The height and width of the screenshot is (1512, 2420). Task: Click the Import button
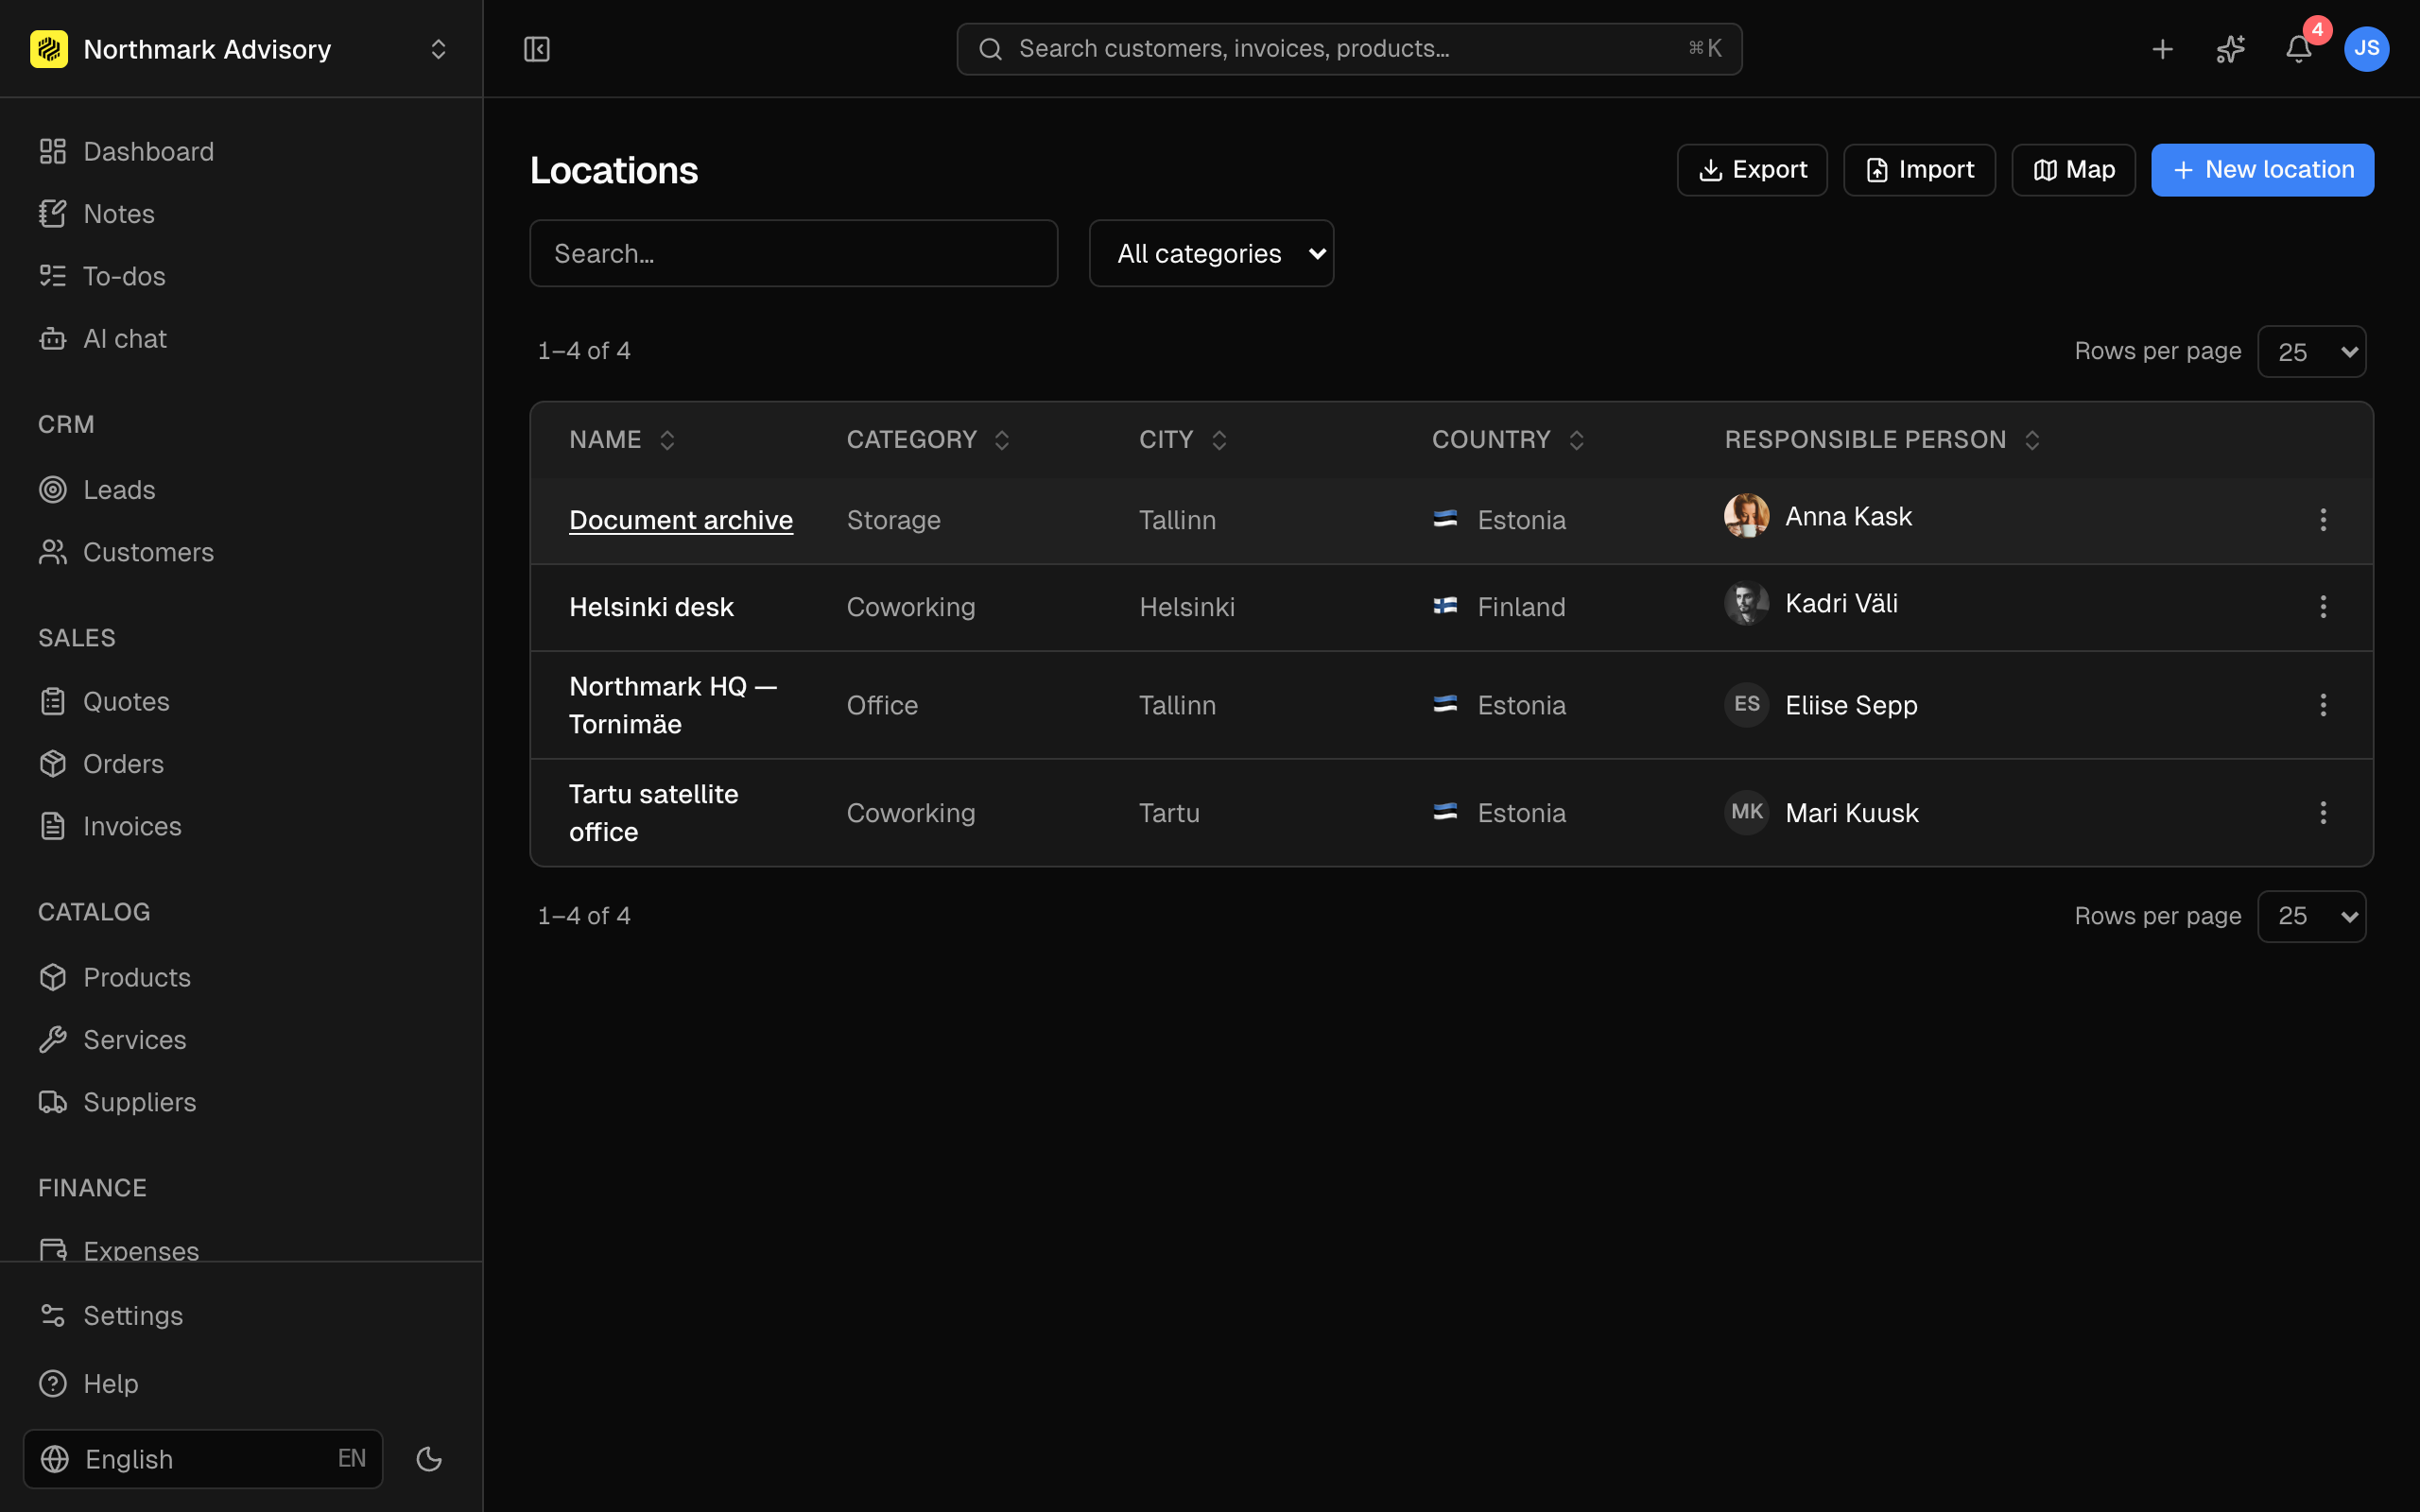(x=1919, y=170)
